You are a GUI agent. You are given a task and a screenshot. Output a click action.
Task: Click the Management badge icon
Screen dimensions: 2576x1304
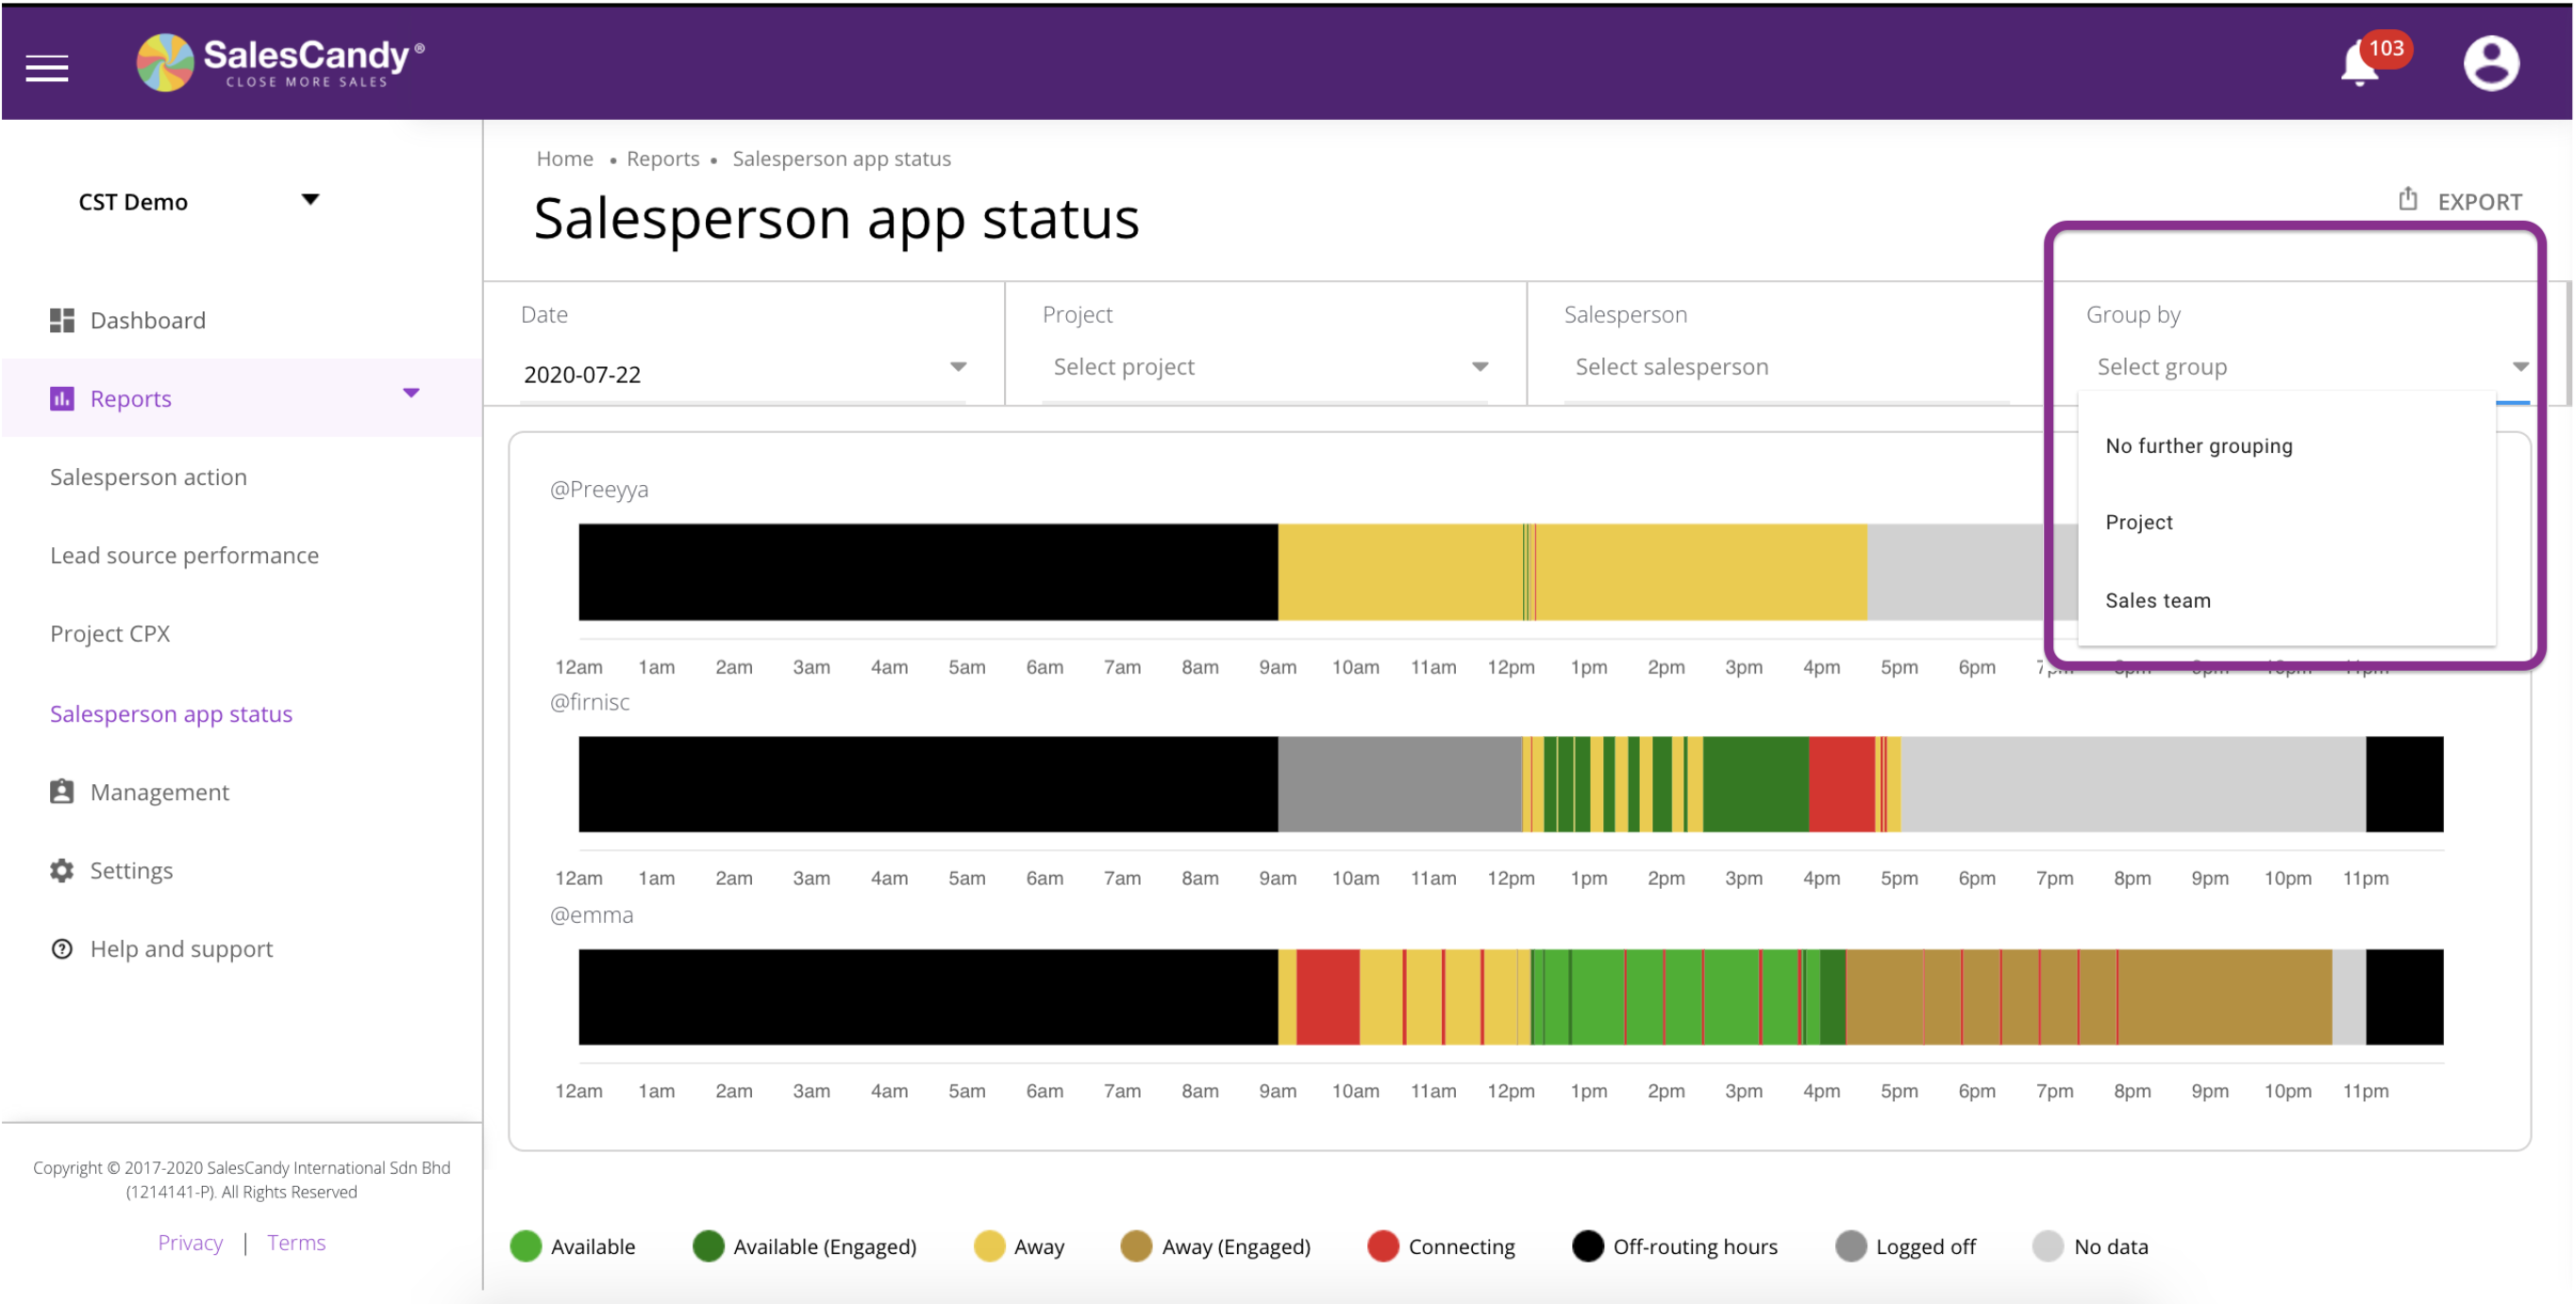tap(62, 791)
